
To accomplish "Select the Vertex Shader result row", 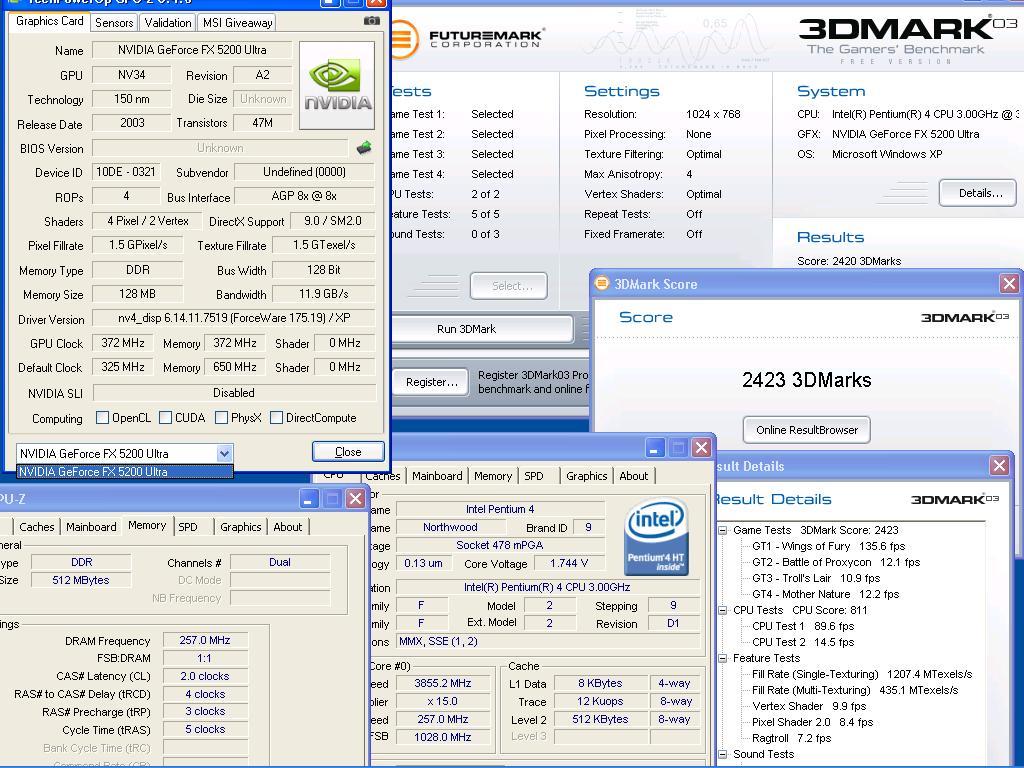I will point(808,706).
